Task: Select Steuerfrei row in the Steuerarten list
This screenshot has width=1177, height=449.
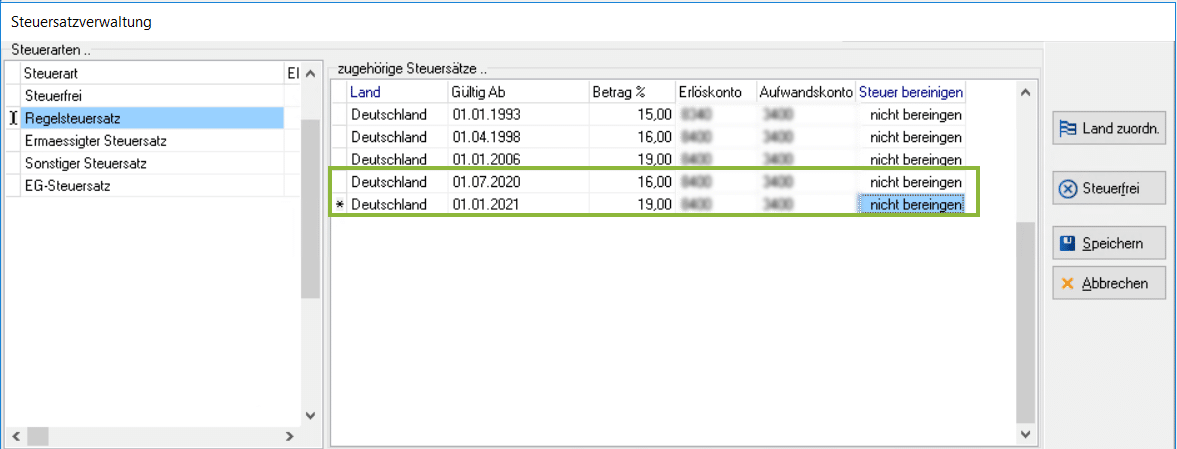Action: point(152,96)
